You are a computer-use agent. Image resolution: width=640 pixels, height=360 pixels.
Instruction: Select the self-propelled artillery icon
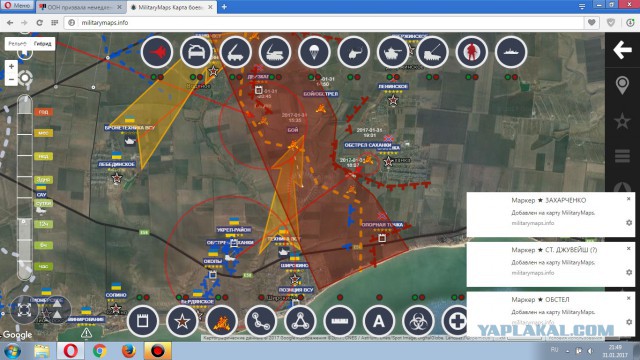pyautogui.click(x=432, y=52)
